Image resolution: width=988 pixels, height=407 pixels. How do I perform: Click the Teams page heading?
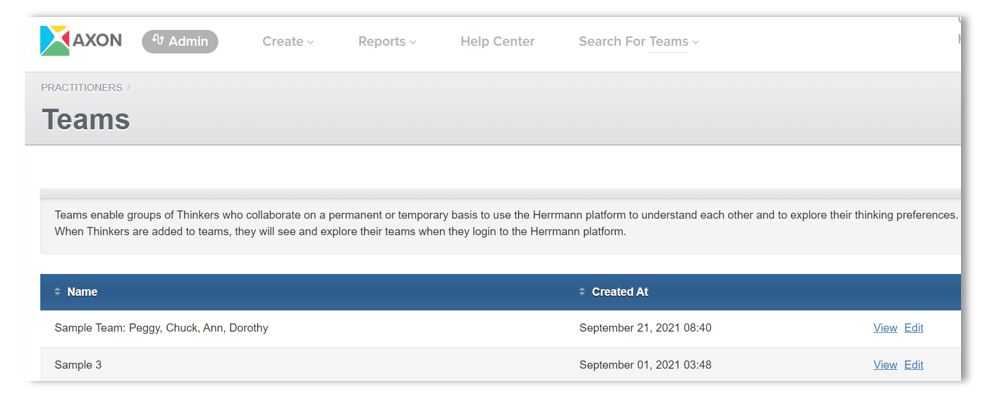86,120
